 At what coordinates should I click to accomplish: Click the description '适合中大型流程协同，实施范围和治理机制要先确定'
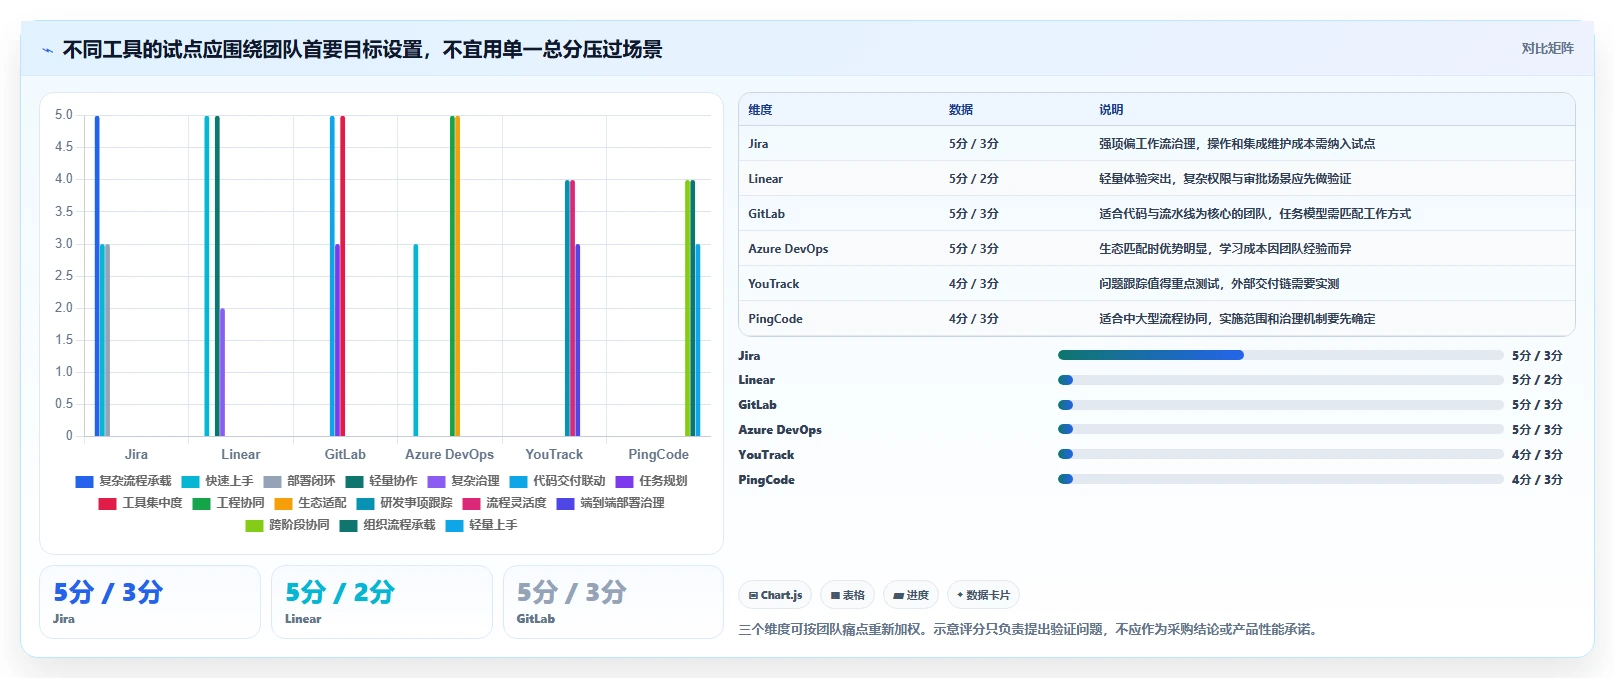[x=1237, y=319]
